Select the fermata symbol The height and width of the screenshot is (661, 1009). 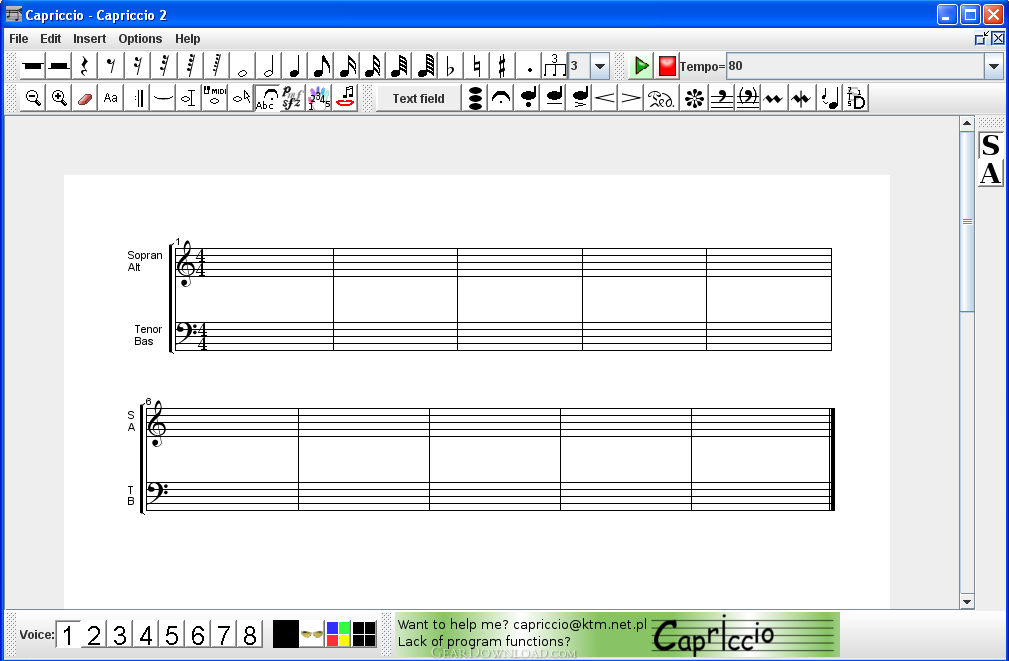[501, 98]
